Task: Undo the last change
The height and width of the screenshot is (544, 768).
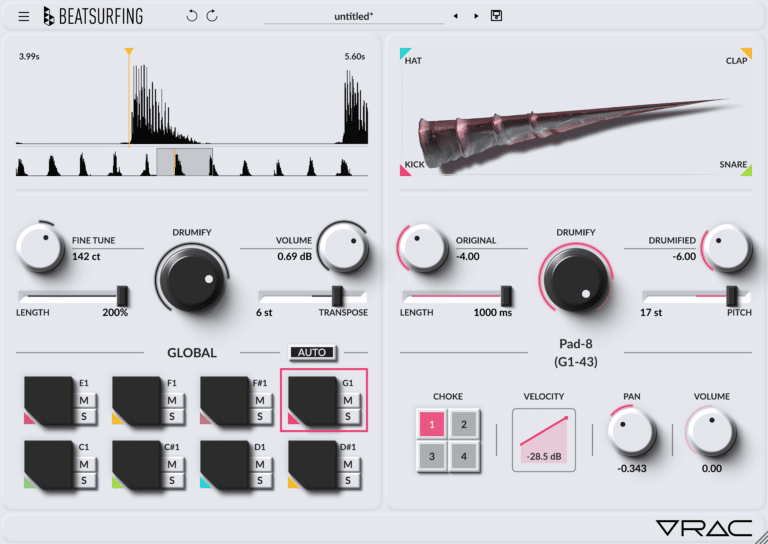Action: [x=192, y=16]
